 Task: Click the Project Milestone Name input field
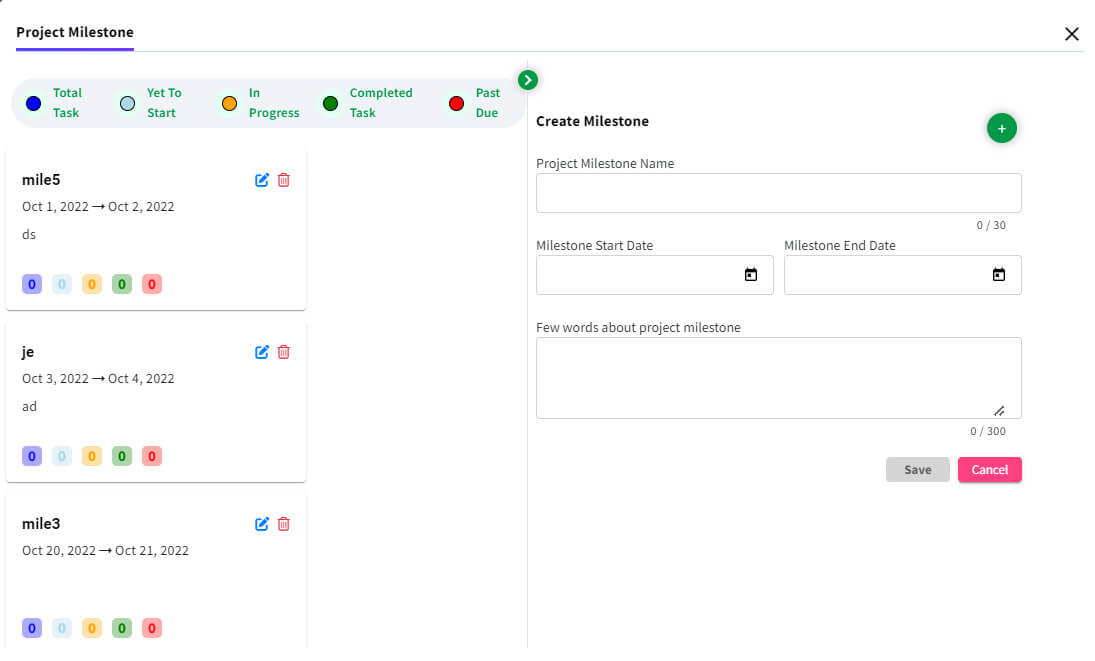click(x=778, y=192)
